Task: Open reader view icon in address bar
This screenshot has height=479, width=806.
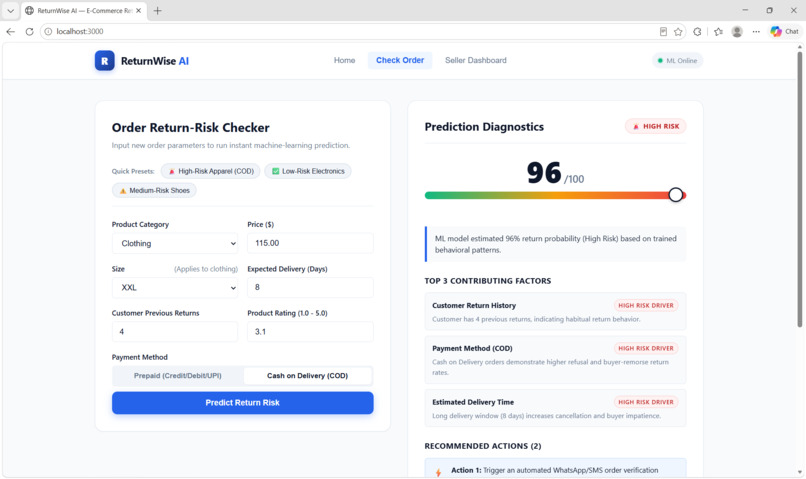Action: (663, 32)
